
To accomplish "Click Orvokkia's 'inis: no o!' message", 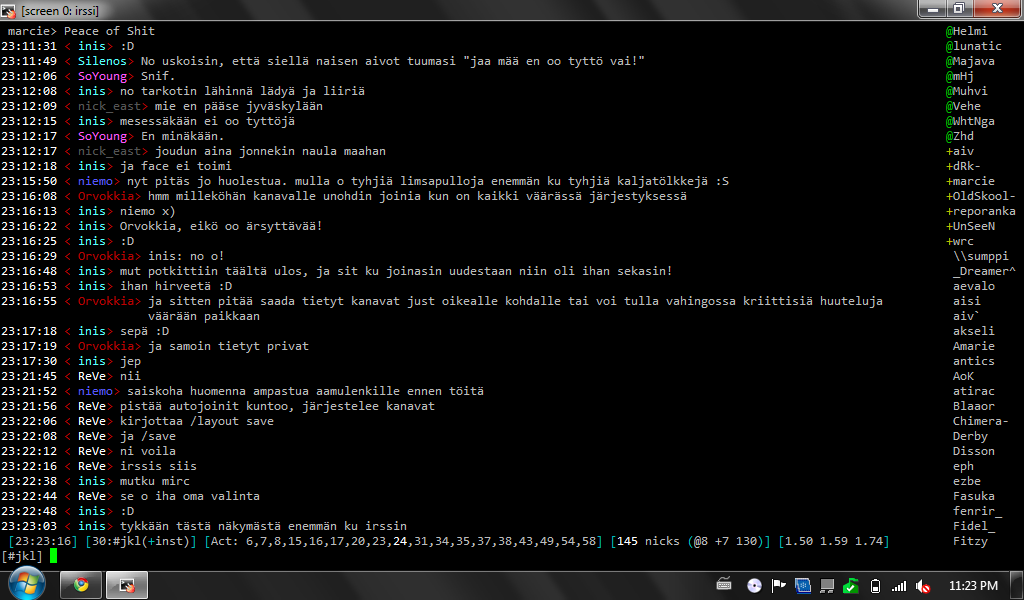I will (186, 256).
